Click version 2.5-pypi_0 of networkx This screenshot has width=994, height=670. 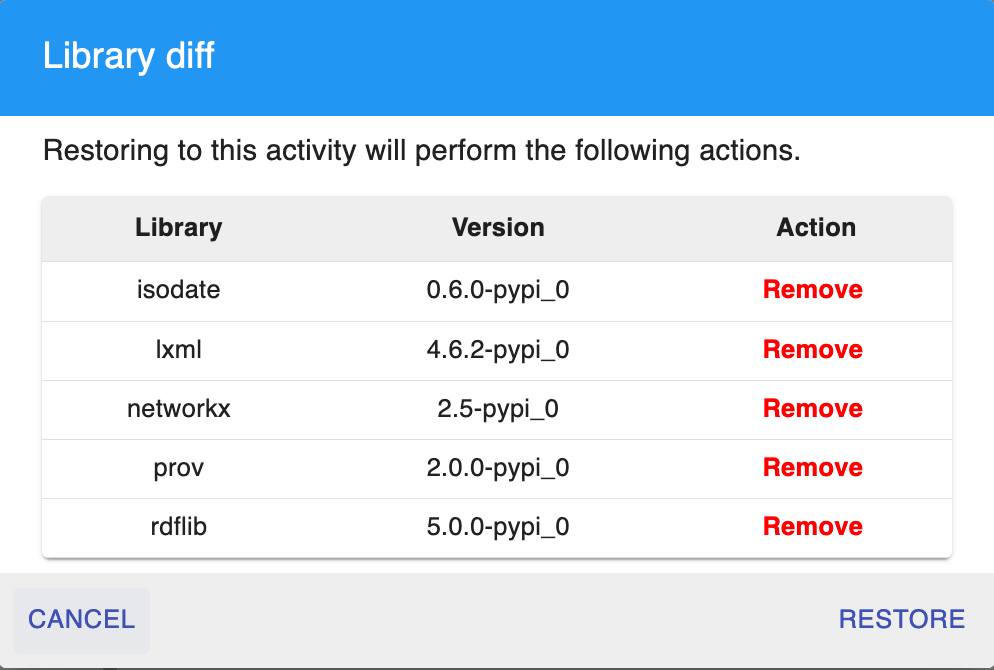498,408
